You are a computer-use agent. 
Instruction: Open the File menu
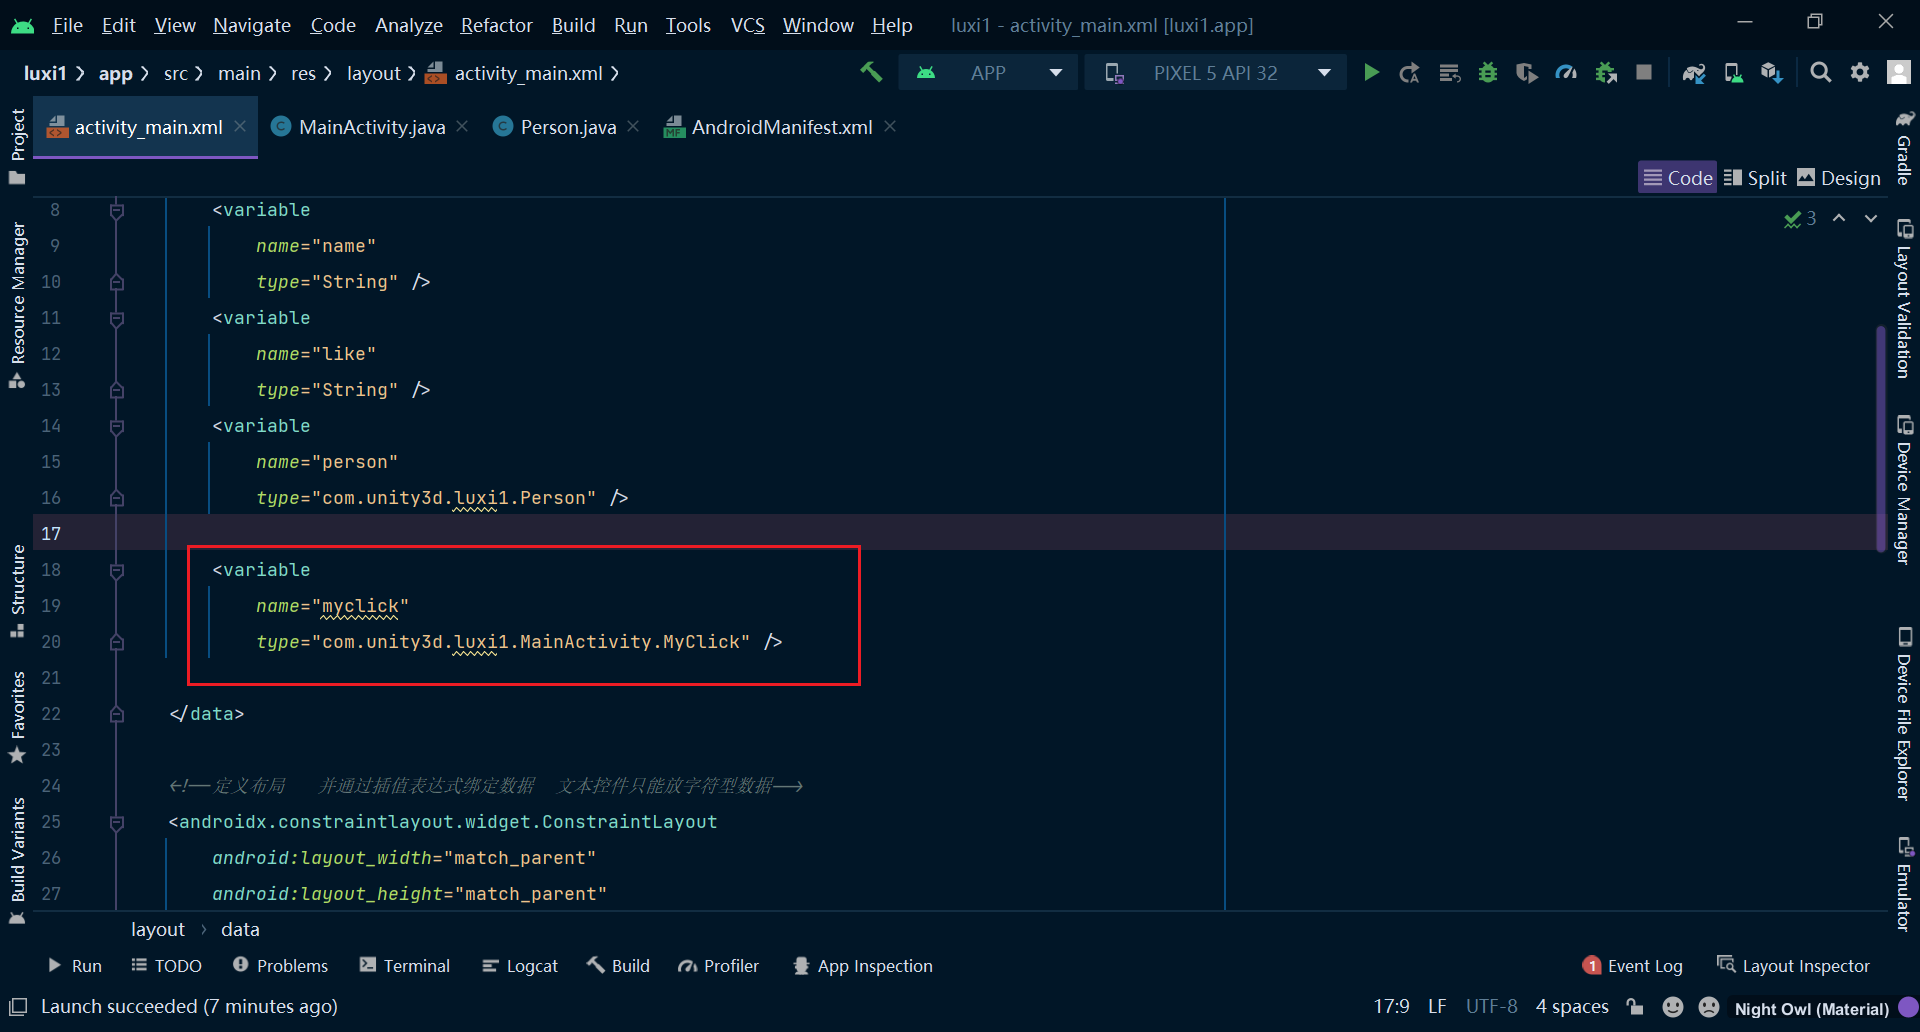[x=67, y=25]
